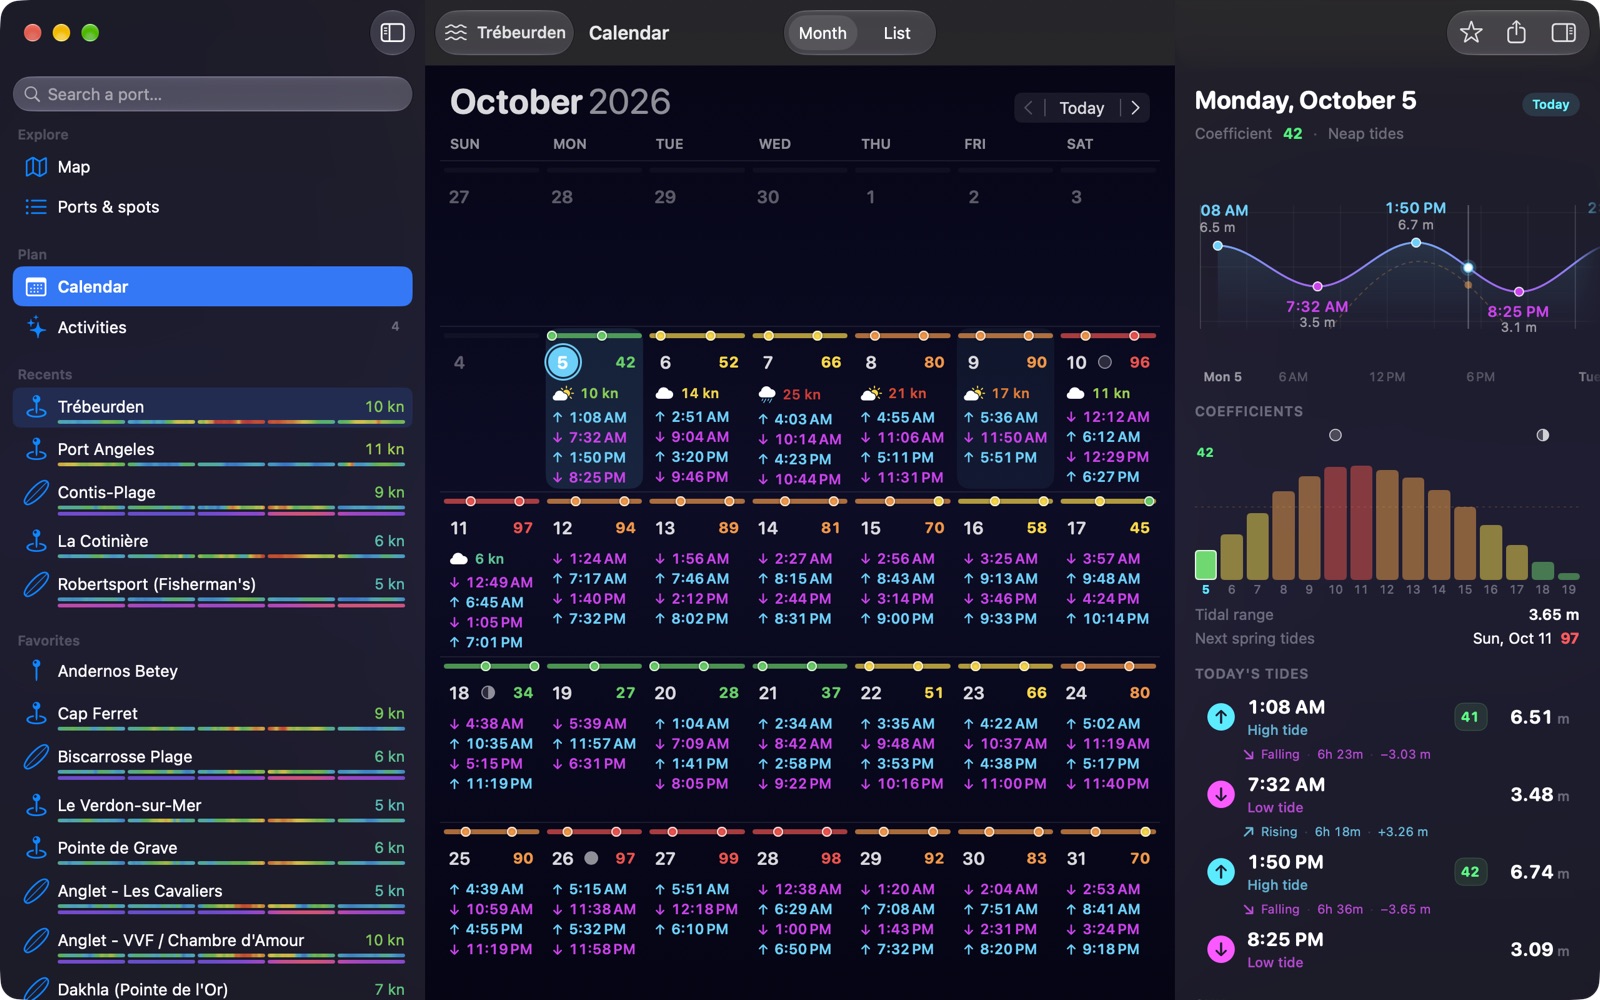Open the Trébeurden port selector button
Screen dimensions: 1600x1000
(505, 33)
